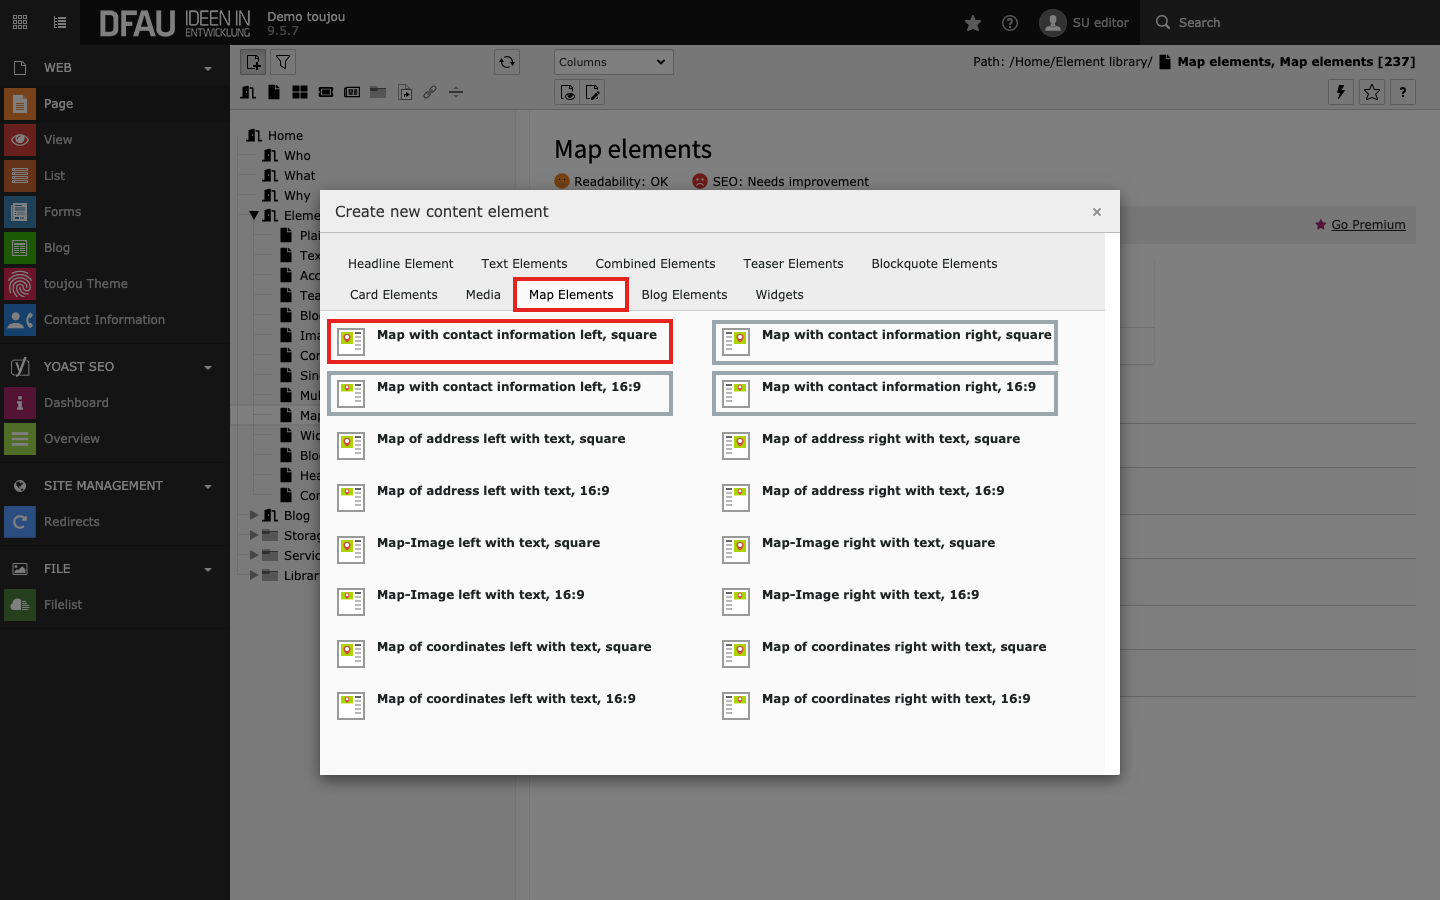
Task: Open the Redirects module
Action: click(x=71, y=522)
